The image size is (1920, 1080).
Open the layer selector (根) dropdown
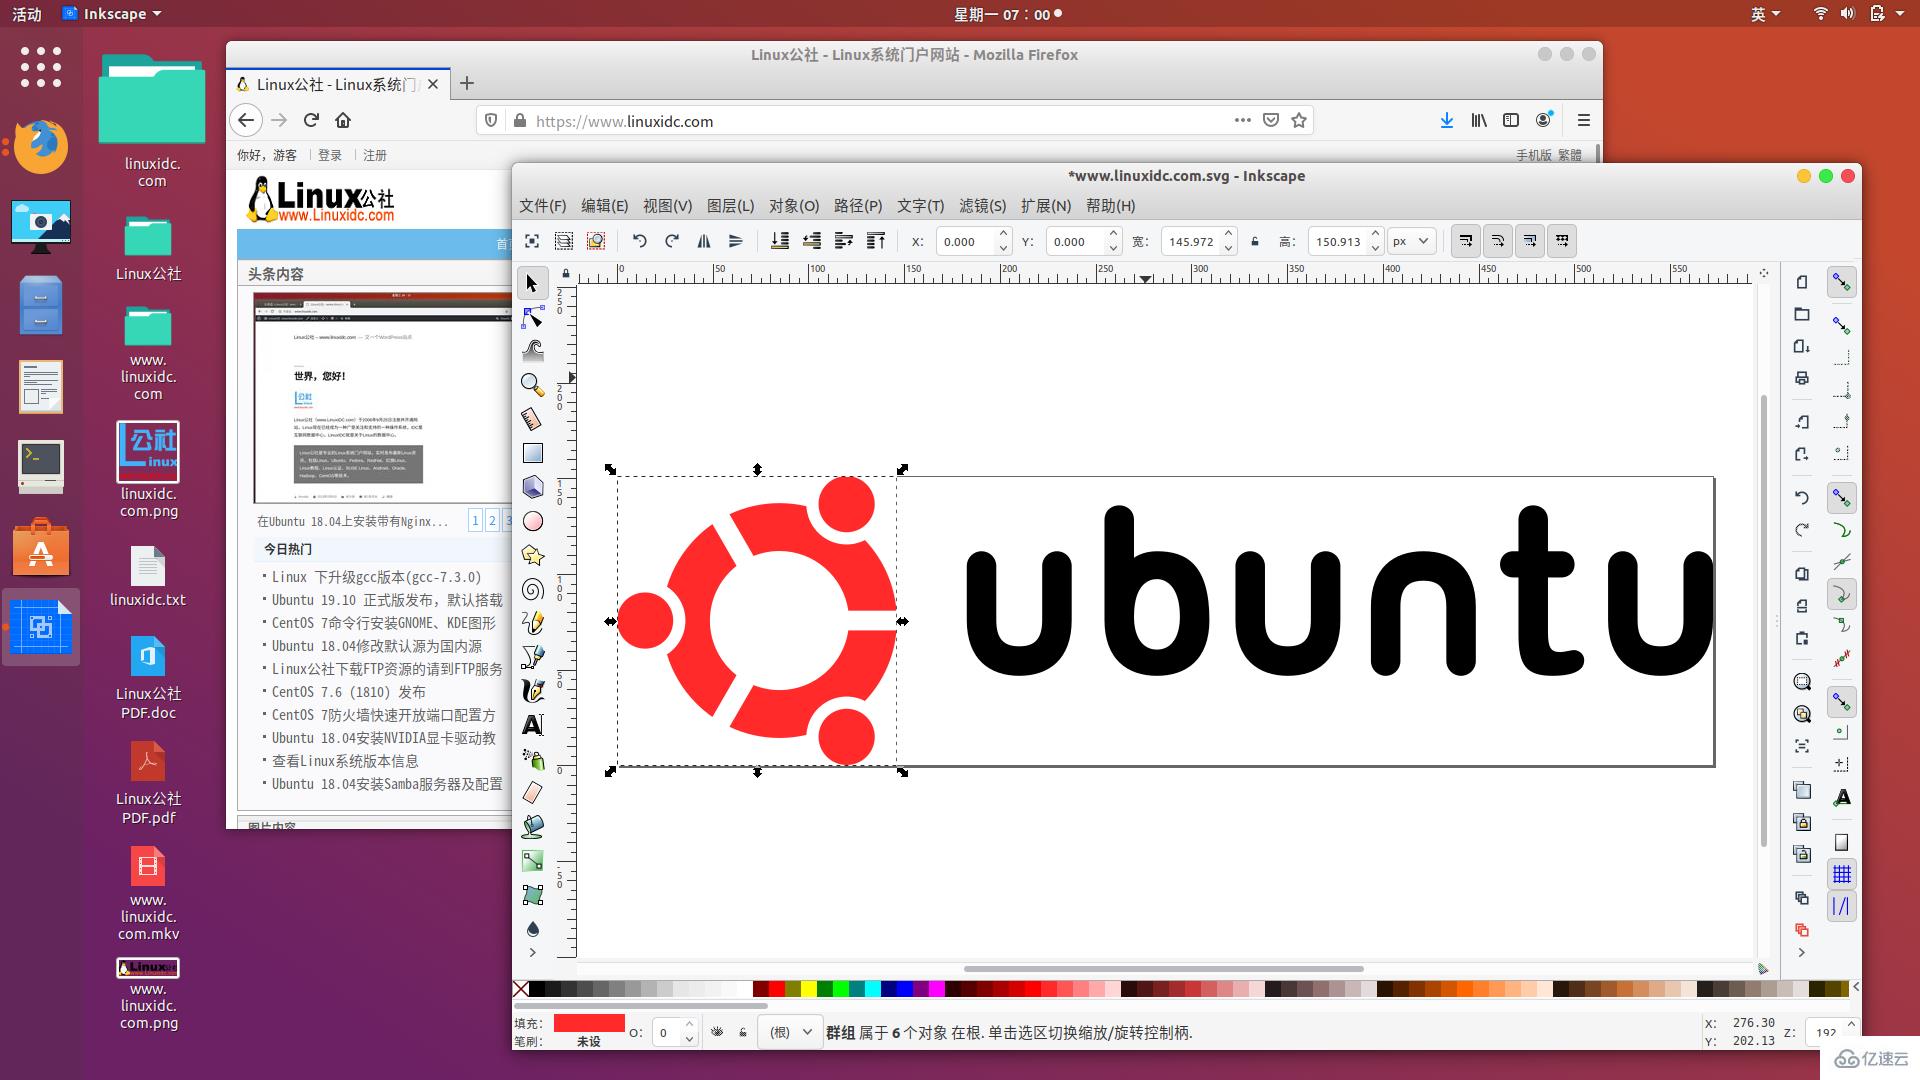coord(791,1032)
